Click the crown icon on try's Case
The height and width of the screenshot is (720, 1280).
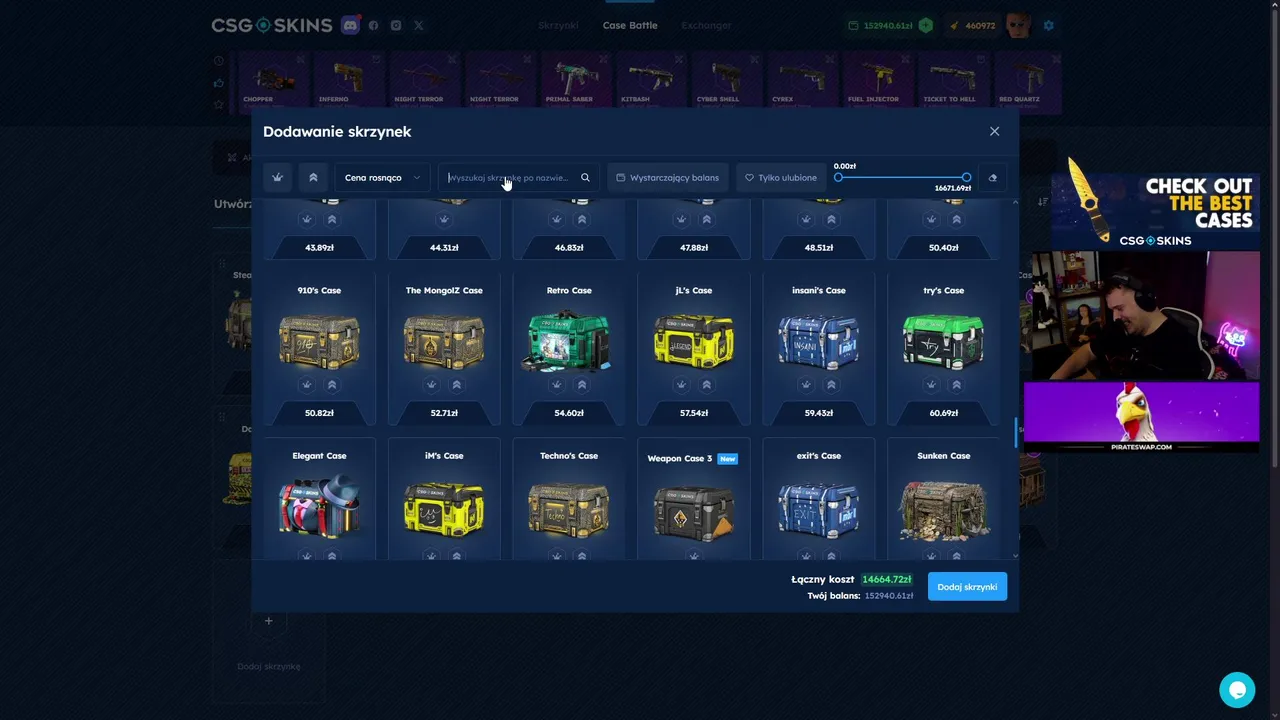932,385
